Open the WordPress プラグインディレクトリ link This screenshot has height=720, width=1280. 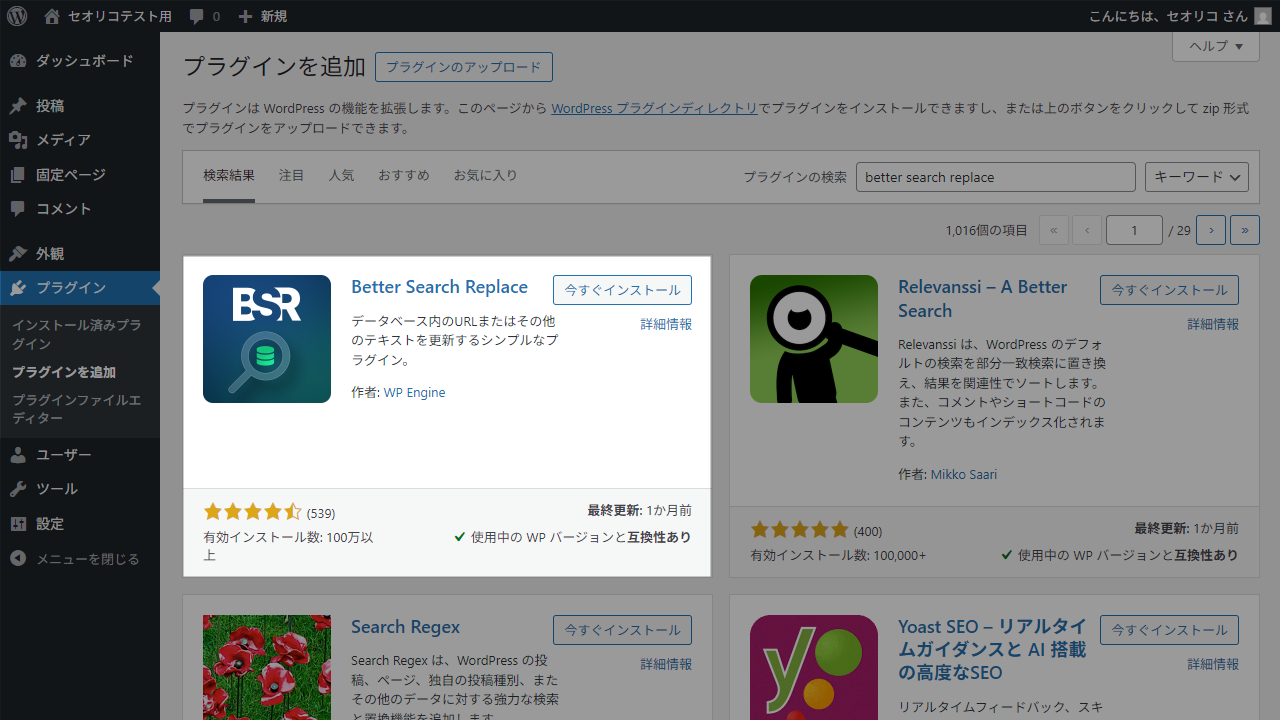pos(653,108)
